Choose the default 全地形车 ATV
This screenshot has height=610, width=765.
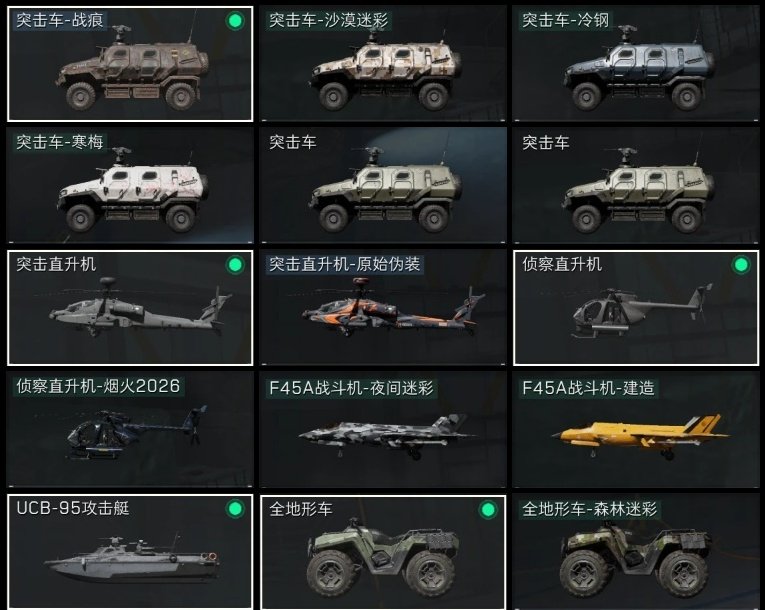click(x=383, y=552)
